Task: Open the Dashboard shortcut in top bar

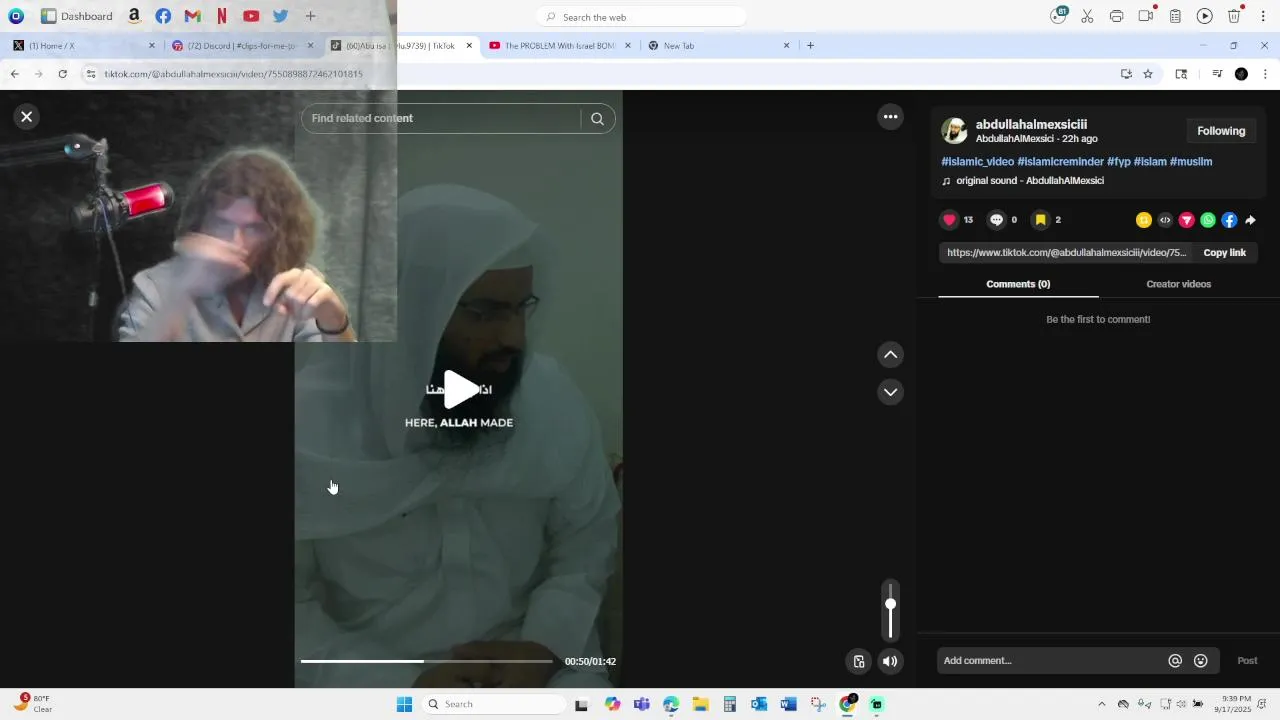Action: (x=77, y=16)
